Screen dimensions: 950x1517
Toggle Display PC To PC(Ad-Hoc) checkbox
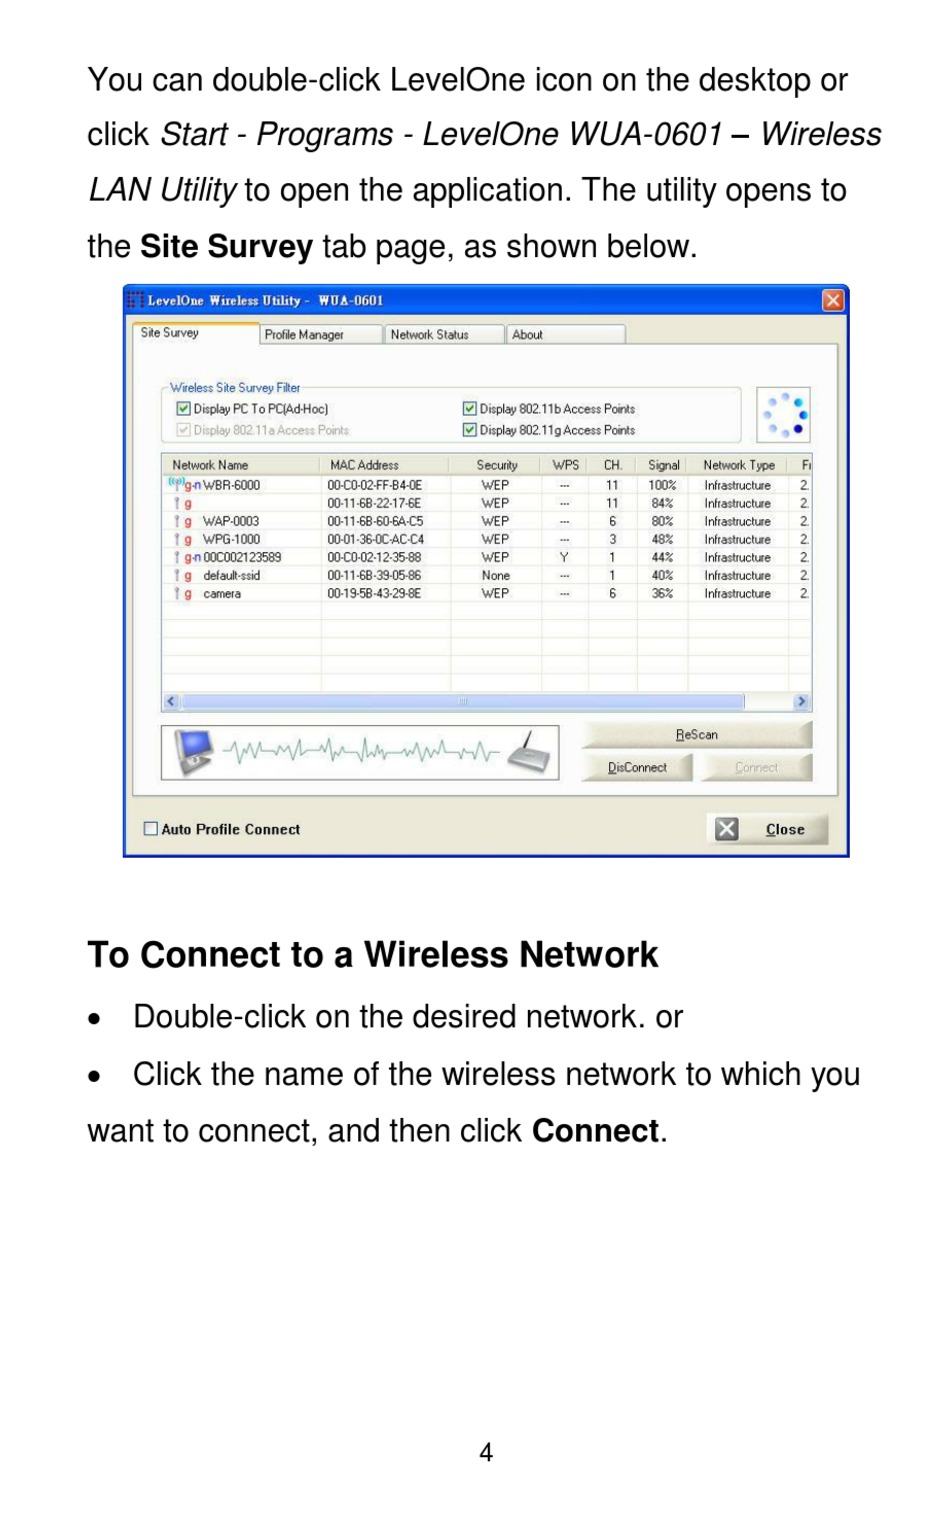(x=183, y=408)
